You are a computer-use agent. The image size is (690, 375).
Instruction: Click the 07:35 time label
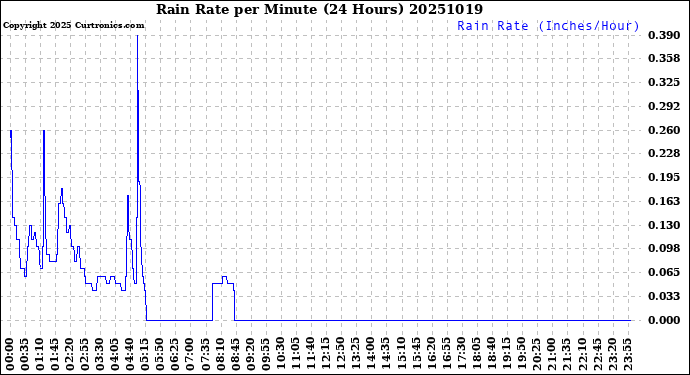click(x=206, y=355)
